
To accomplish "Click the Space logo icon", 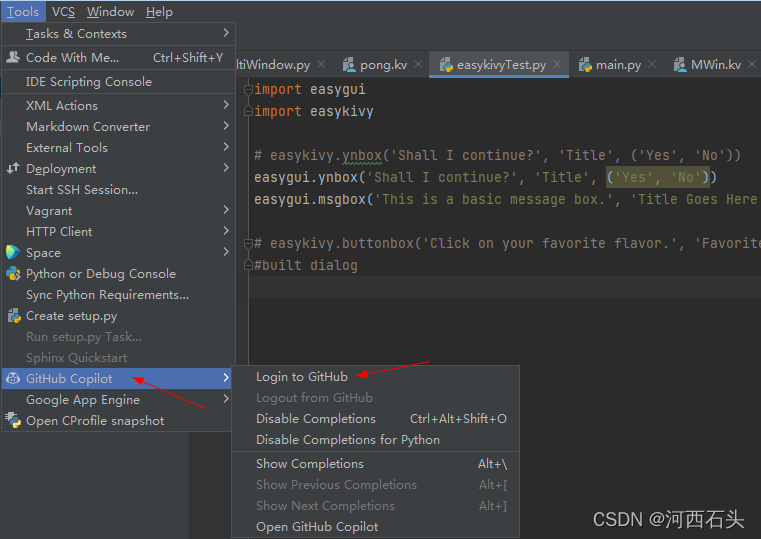I will [13, 252].
